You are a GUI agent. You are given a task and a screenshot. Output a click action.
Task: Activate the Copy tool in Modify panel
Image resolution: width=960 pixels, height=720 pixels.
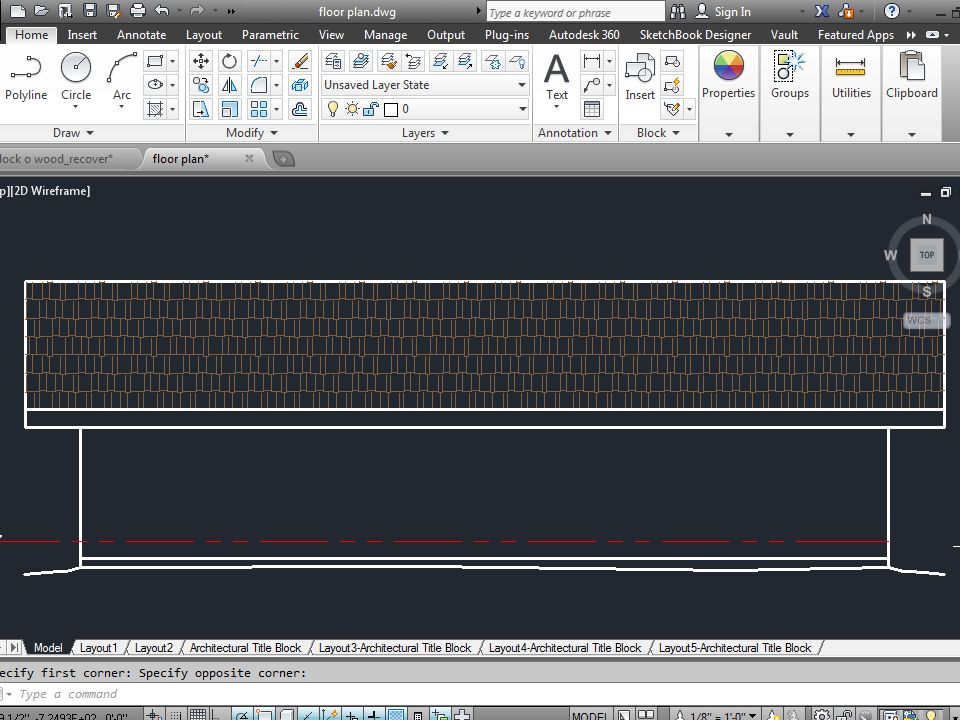click(x=201, y=84)
